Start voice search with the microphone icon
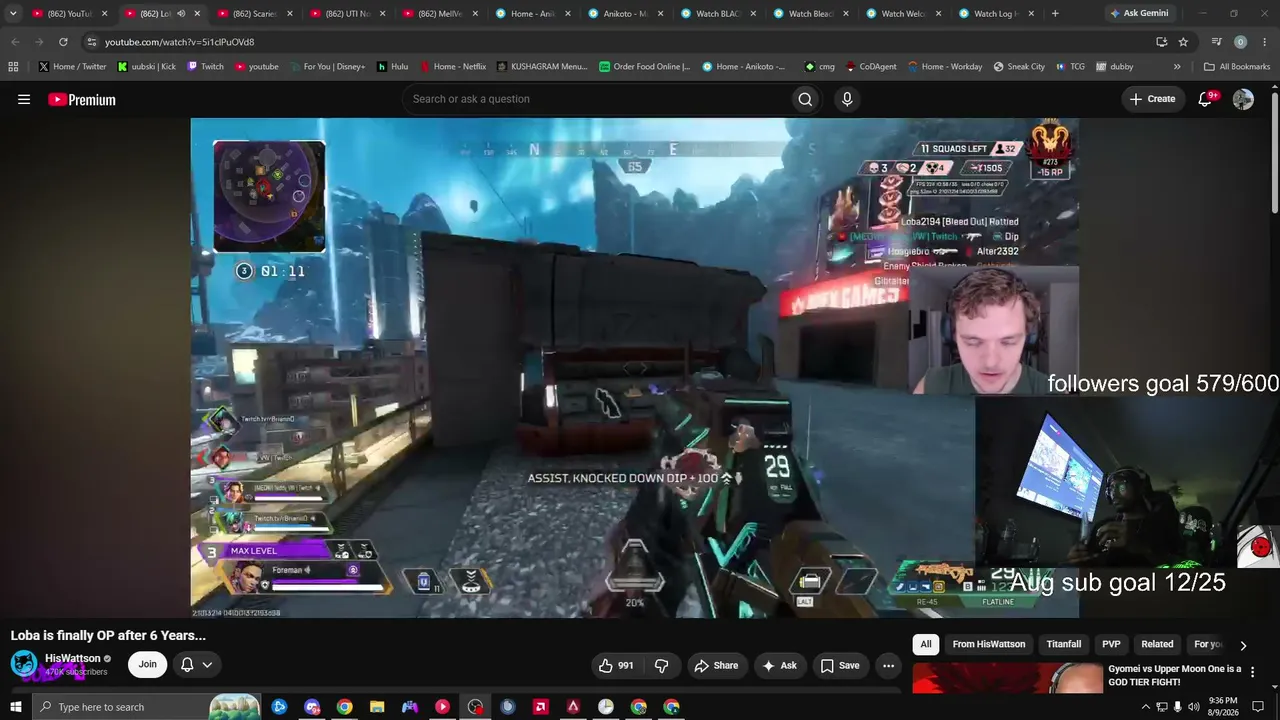 pyautogui.click(x=847, y=99)
